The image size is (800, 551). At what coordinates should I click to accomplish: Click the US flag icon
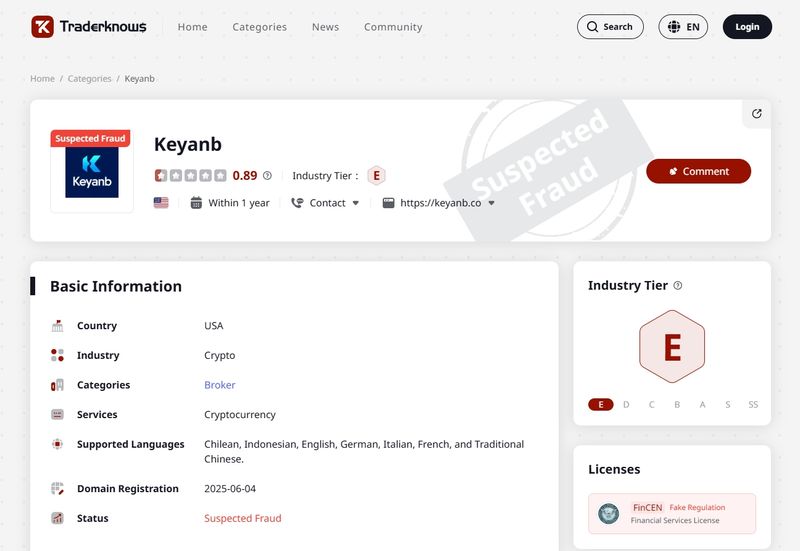pos(161,203)
